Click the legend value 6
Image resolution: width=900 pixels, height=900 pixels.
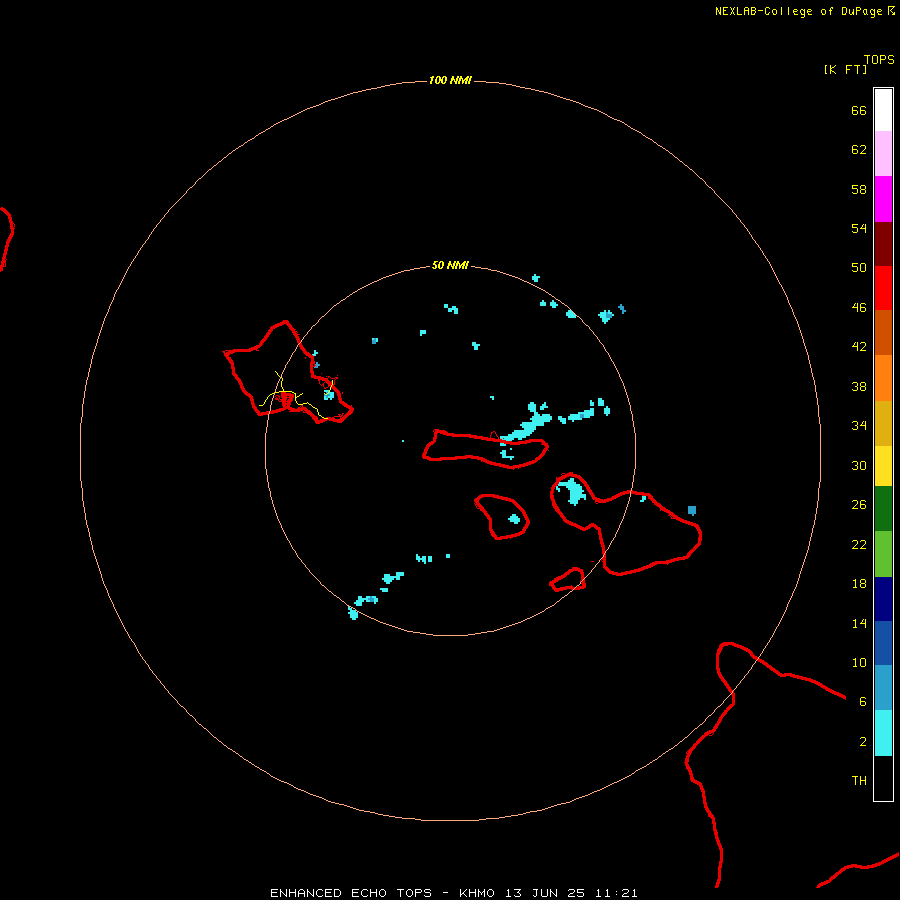point(863,701)
